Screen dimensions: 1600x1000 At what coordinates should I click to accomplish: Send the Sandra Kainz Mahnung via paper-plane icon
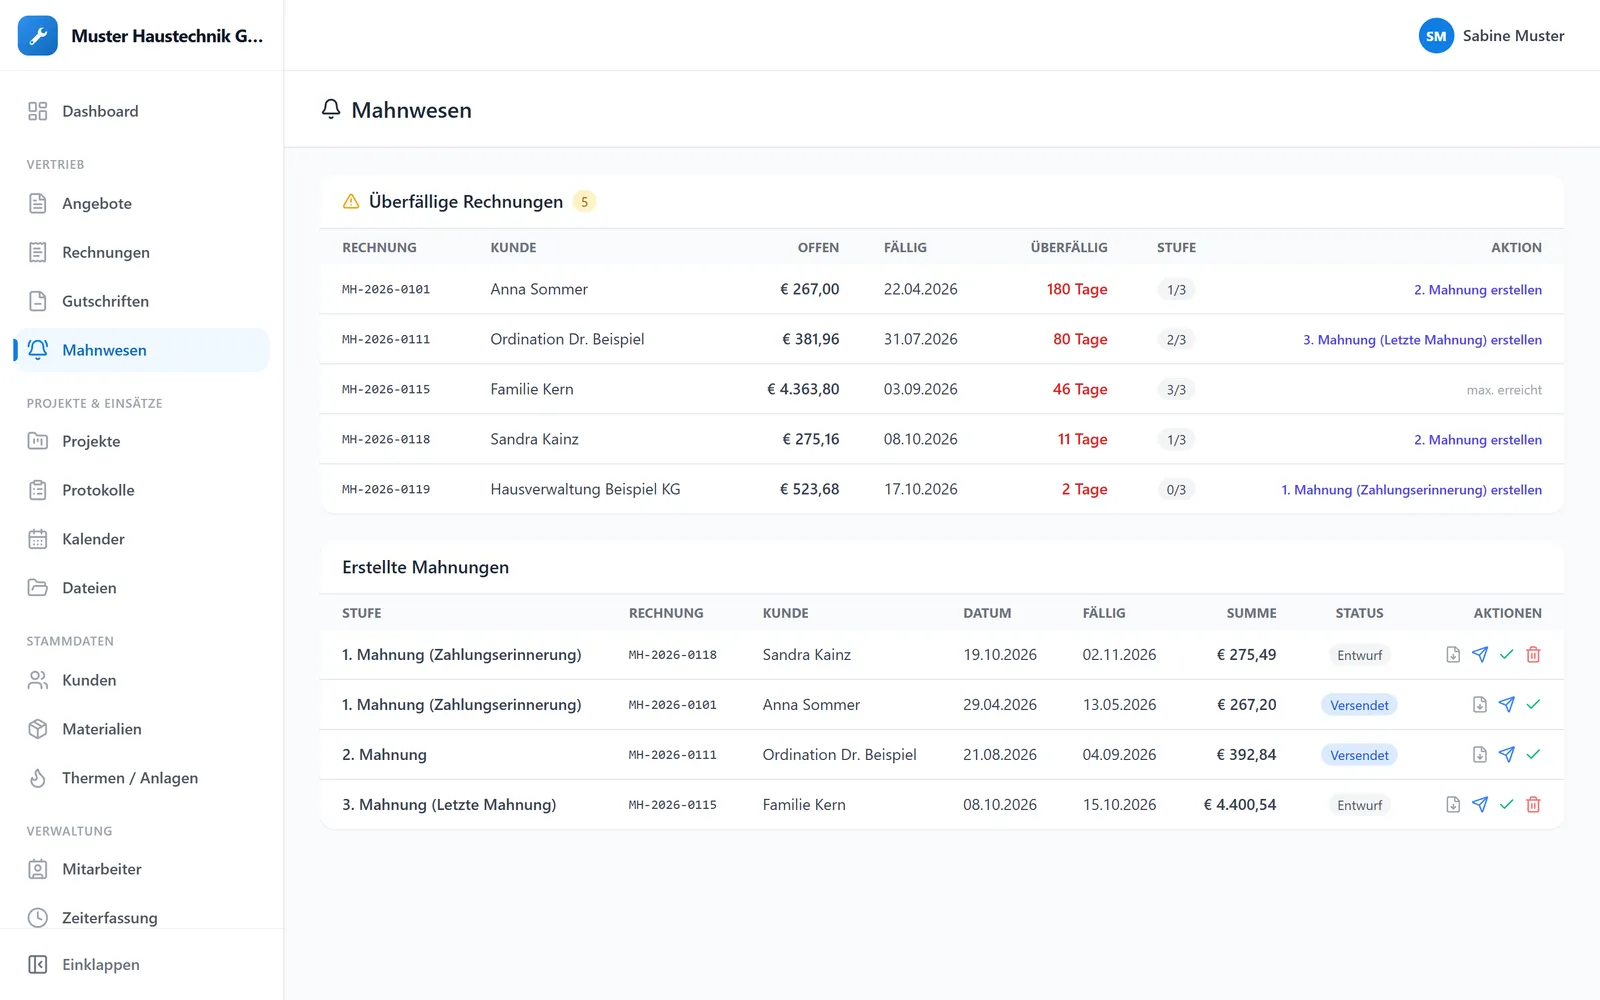tap(1480, 655)
